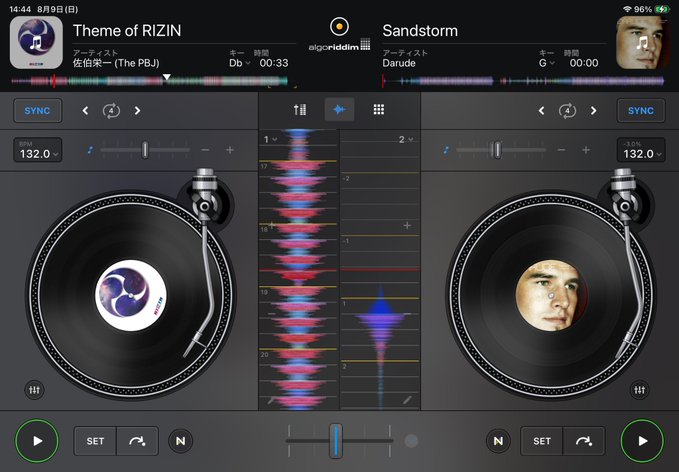Set cue point on left deck

95,441
